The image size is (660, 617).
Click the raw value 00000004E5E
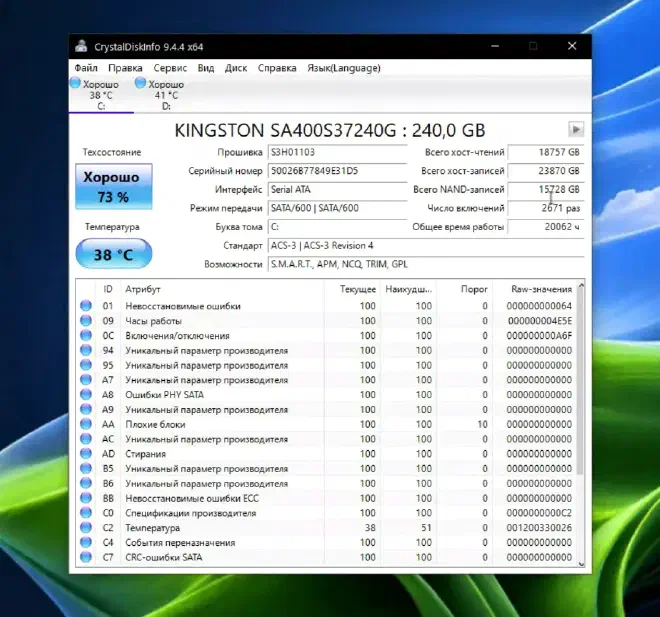tap(540, 321)
